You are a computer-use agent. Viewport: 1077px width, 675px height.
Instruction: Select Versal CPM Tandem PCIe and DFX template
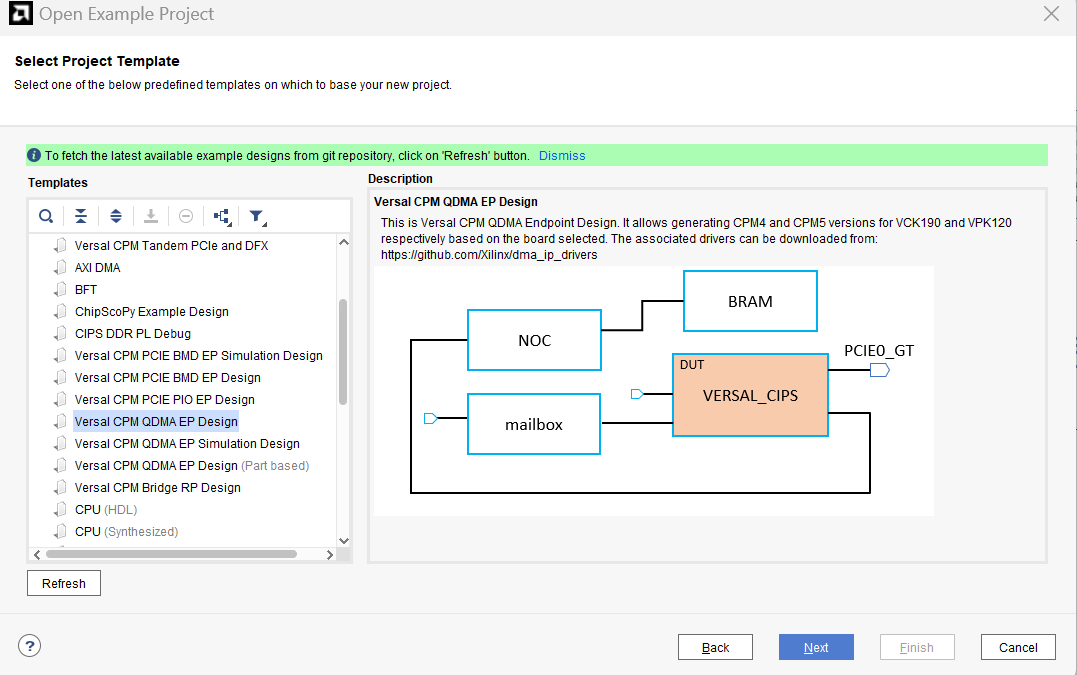coord(171,245)
